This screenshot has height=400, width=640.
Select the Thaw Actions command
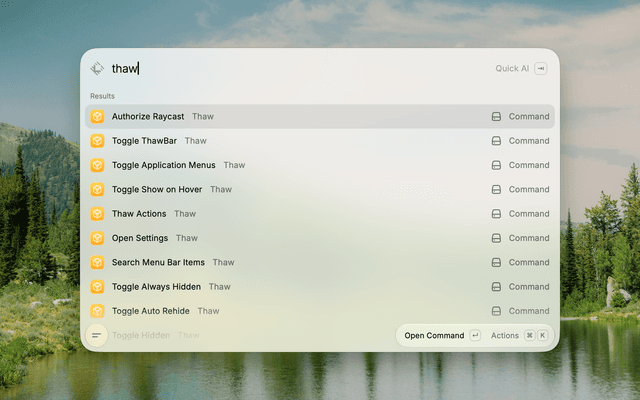[x=320, y=213]
